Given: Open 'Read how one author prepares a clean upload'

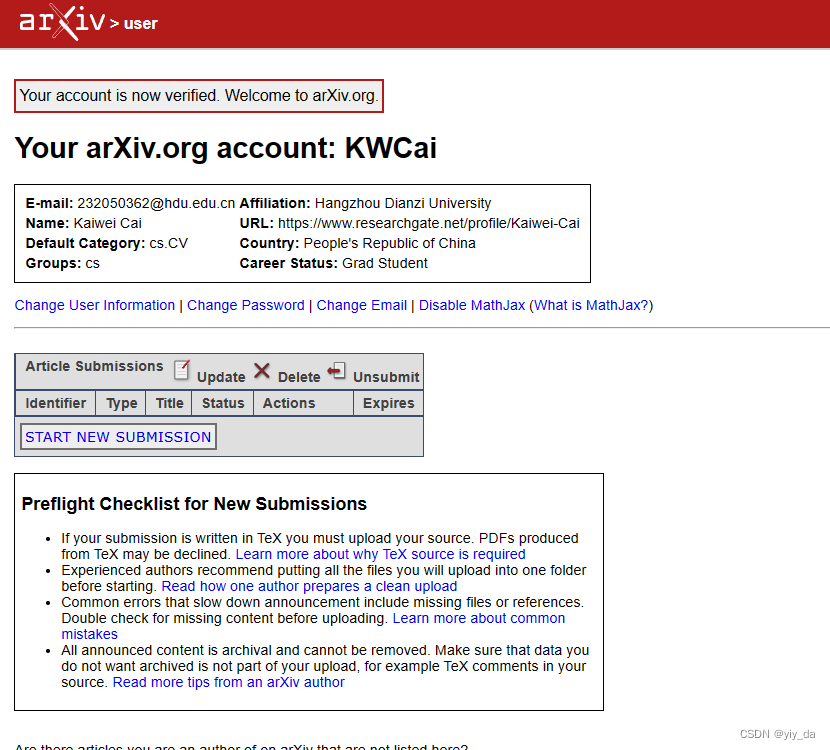Looking at the screenshot, I should point(309,586).
